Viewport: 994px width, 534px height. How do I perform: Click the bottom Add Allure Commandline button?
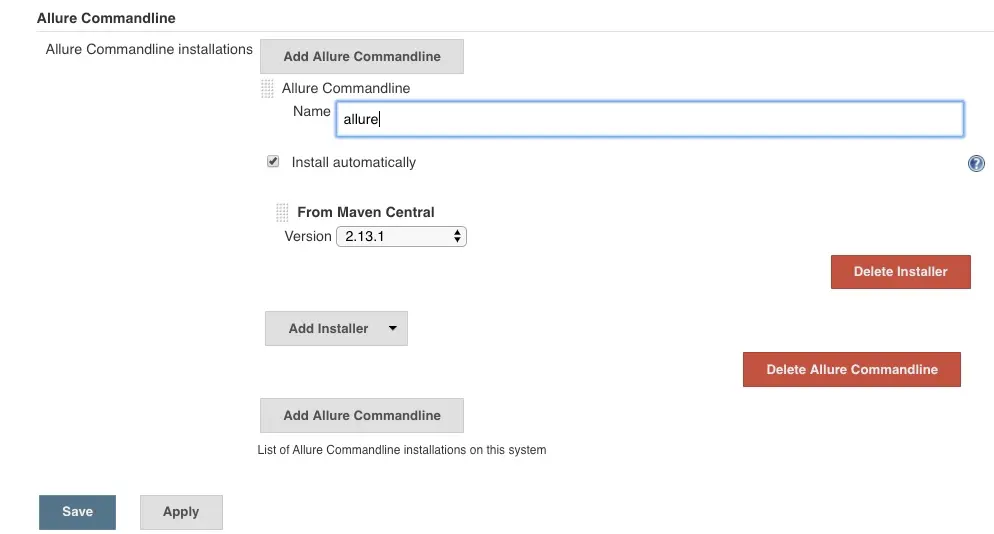point(361,416)
